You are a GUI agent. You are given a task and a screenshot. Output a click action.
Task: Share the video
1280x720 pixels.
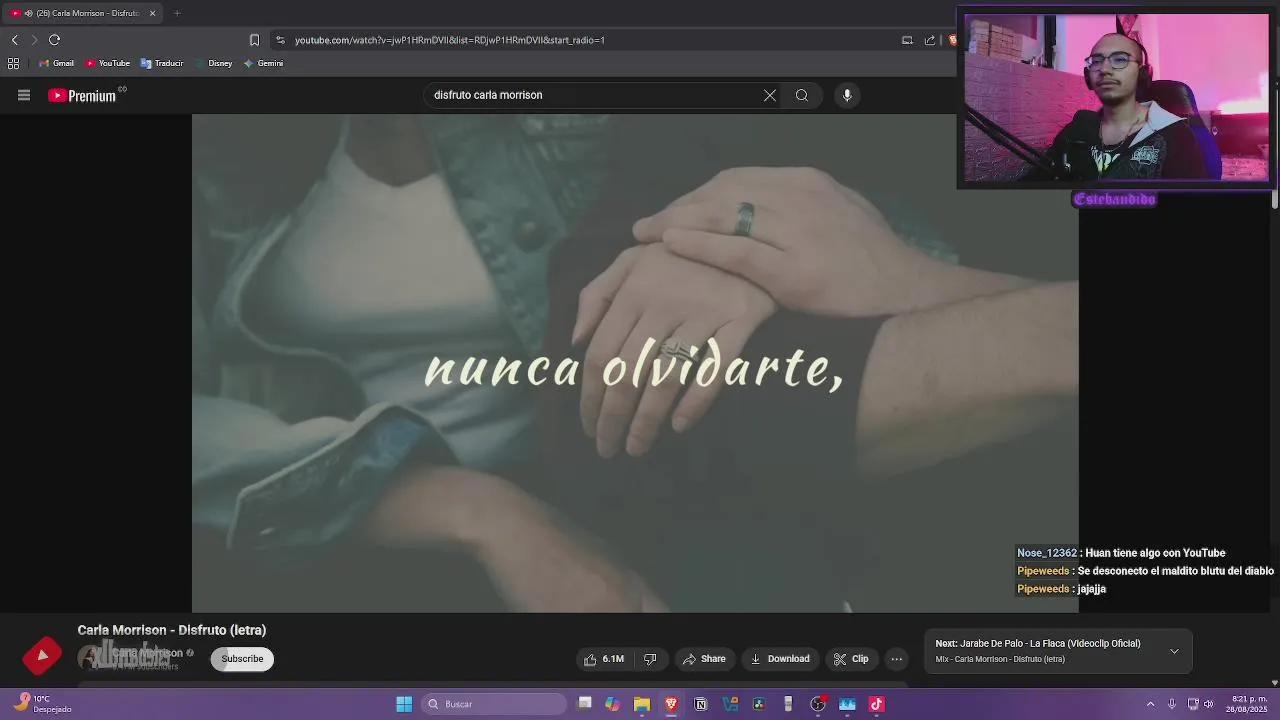coord(704,659)
